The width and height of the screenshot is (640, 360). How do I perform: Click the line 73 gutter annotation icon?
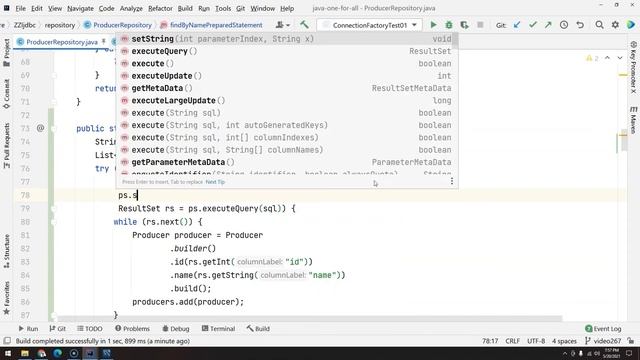click(x=40, y=128)
